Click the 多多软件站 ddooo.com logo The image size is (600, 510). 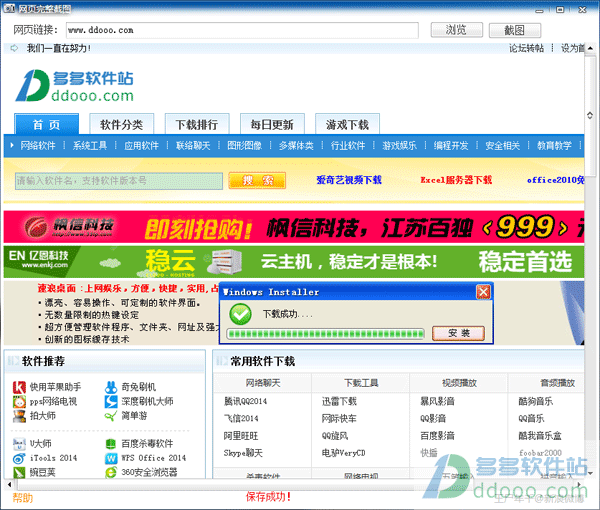[x=74, y=86]
